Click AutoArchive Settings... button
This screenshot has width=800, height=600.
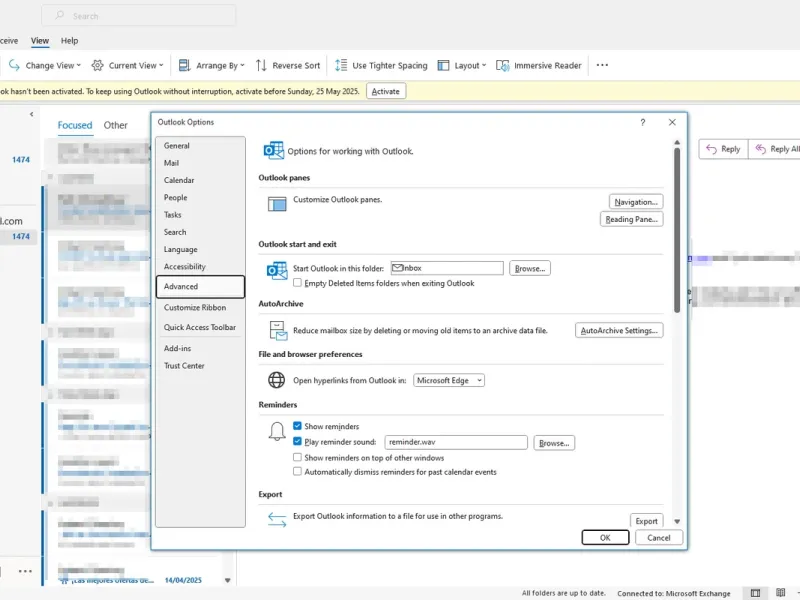point(619,331)
